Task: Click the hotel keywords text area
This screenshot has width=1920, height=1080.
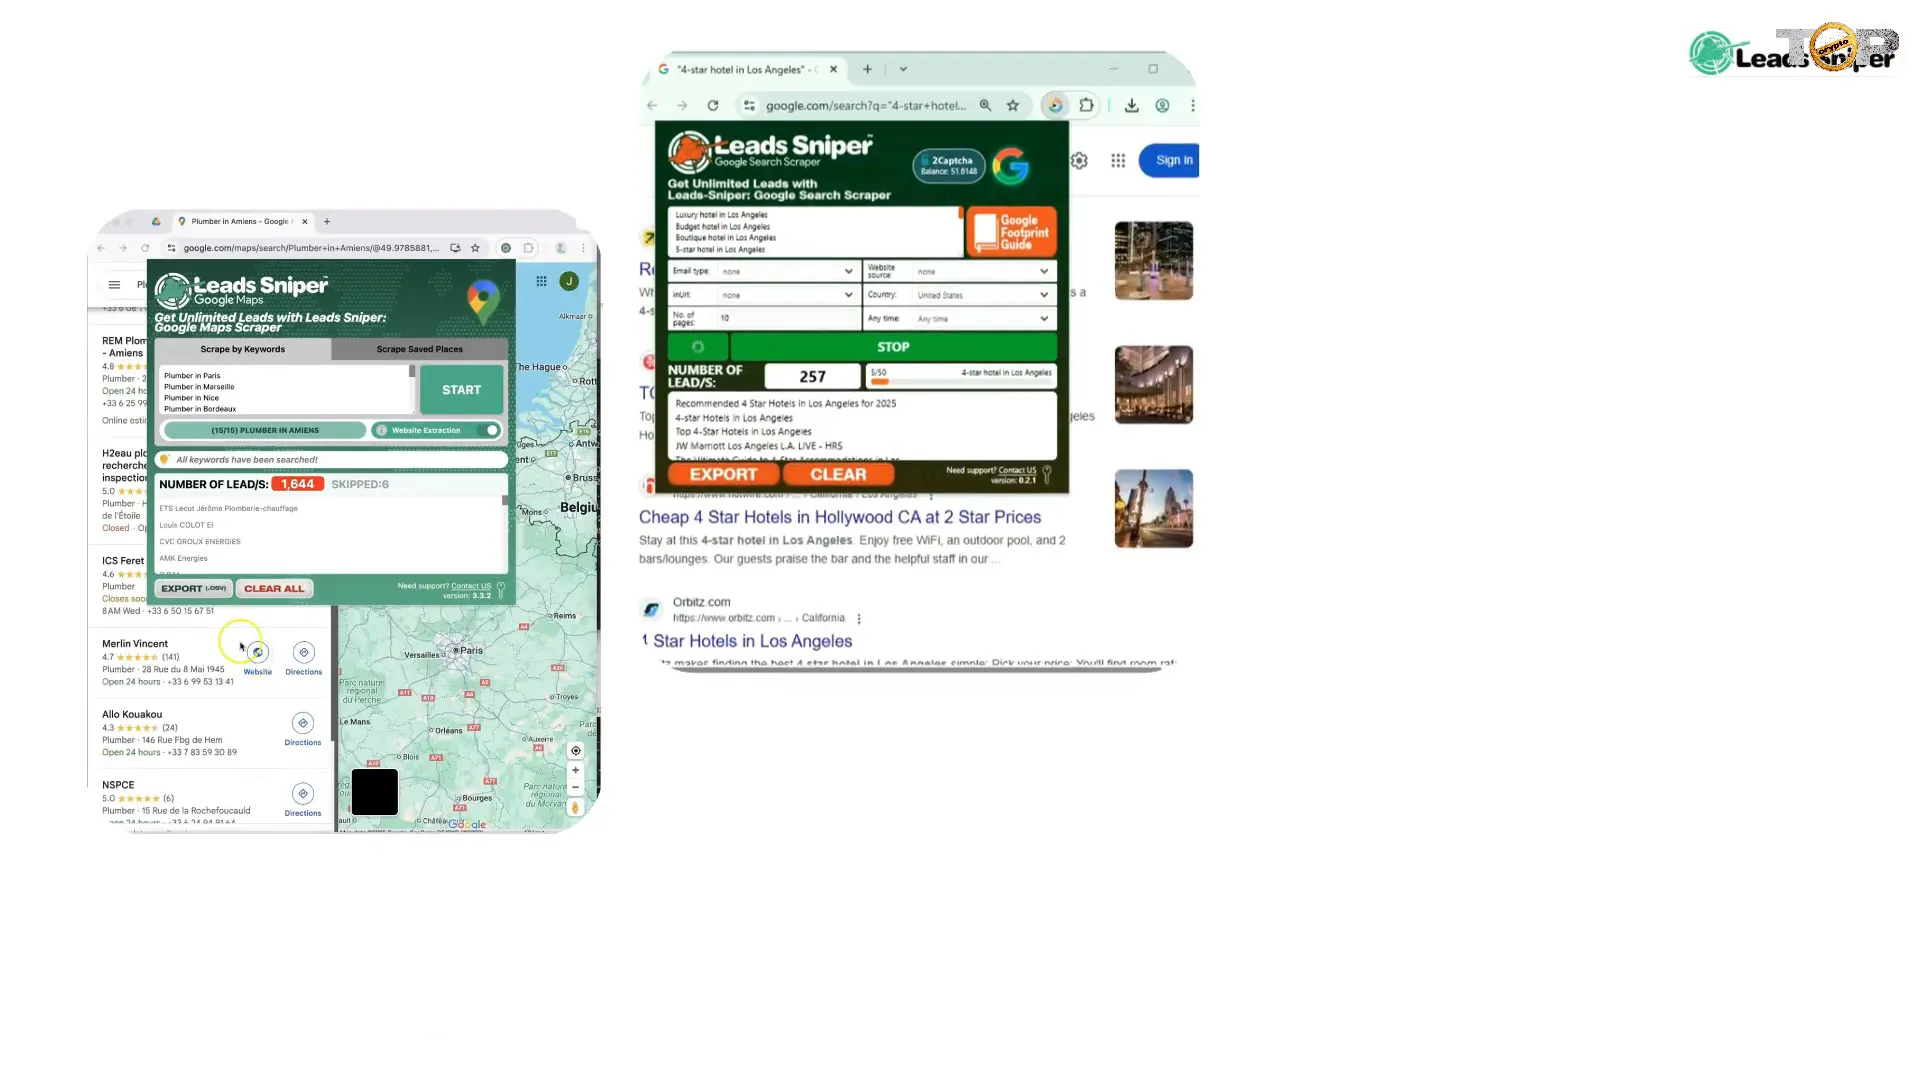Action: tap(814, 232)
